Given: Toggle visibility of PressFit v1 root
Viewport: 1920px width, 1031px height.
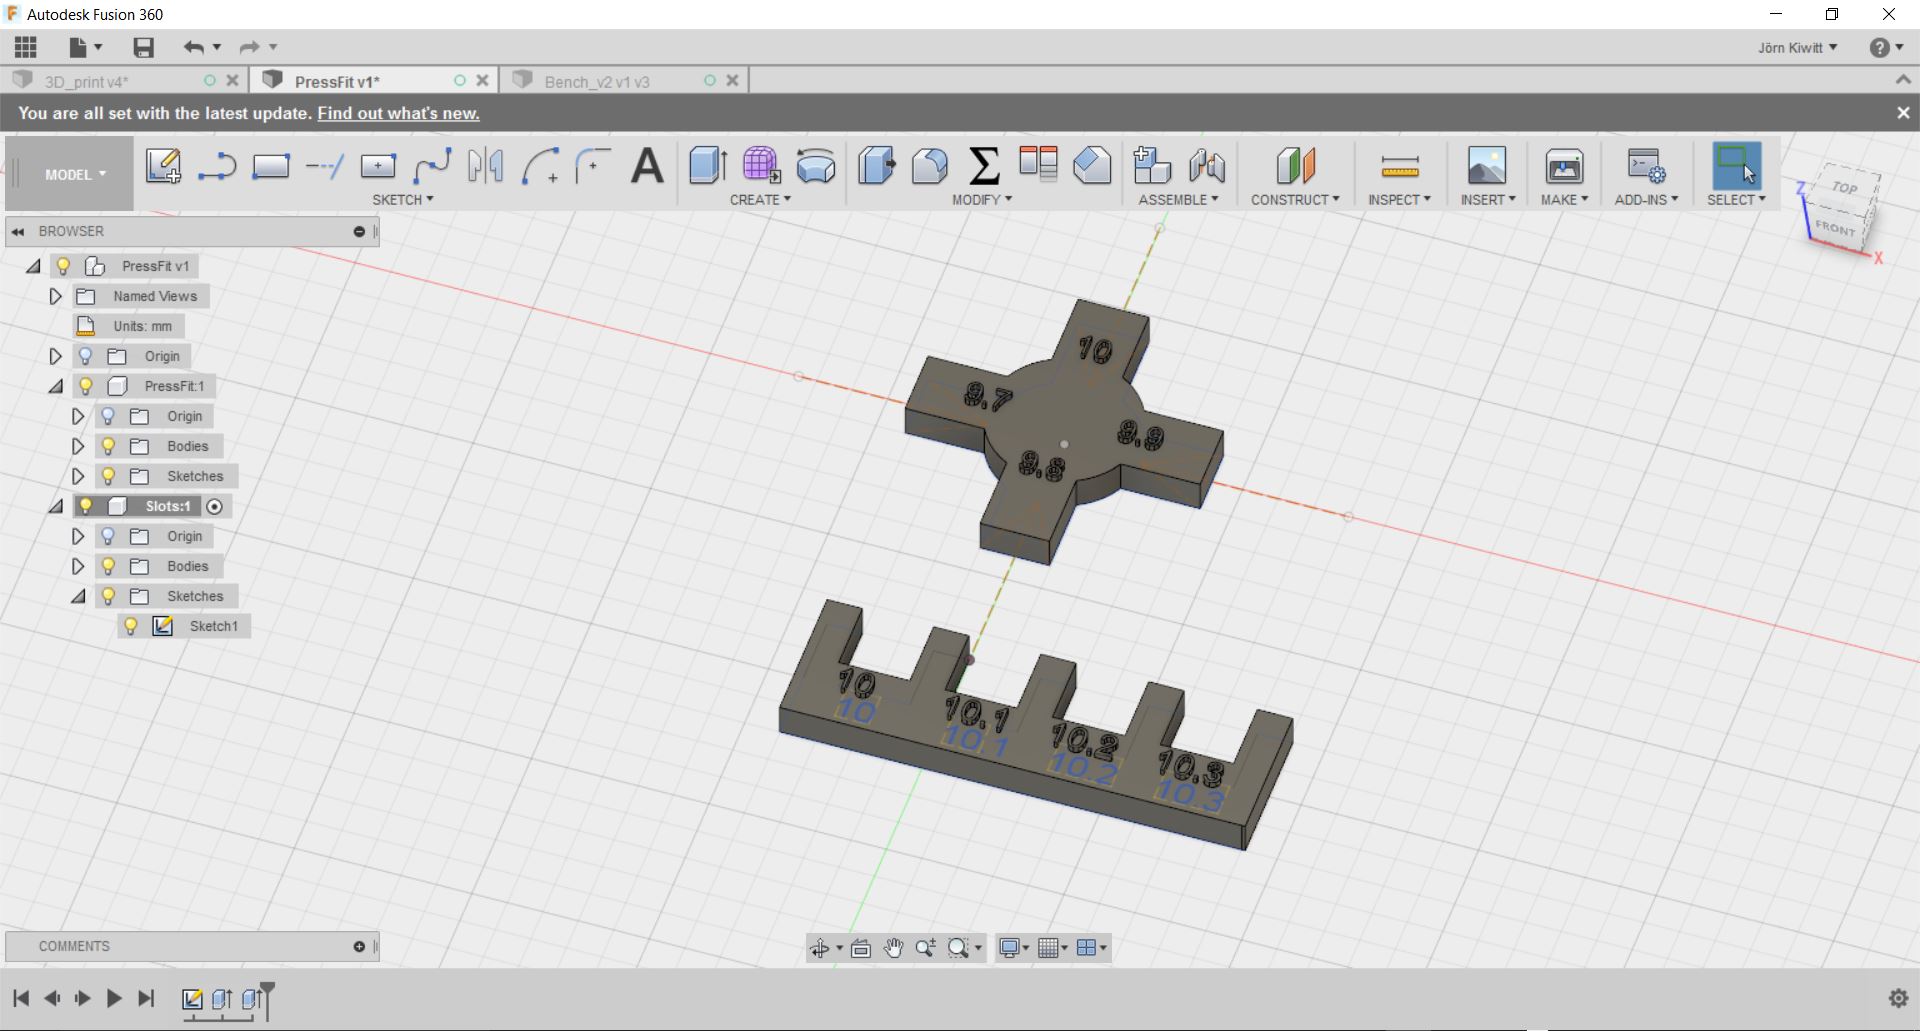Looking at the screenshot, I should (x=64, y=266).
